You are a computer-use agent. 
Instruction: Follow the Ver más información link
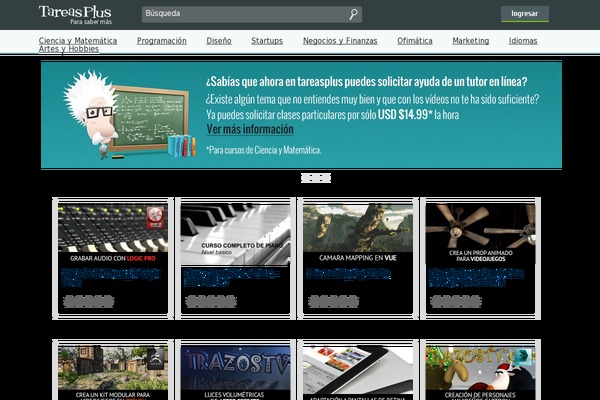pos(250,129)
